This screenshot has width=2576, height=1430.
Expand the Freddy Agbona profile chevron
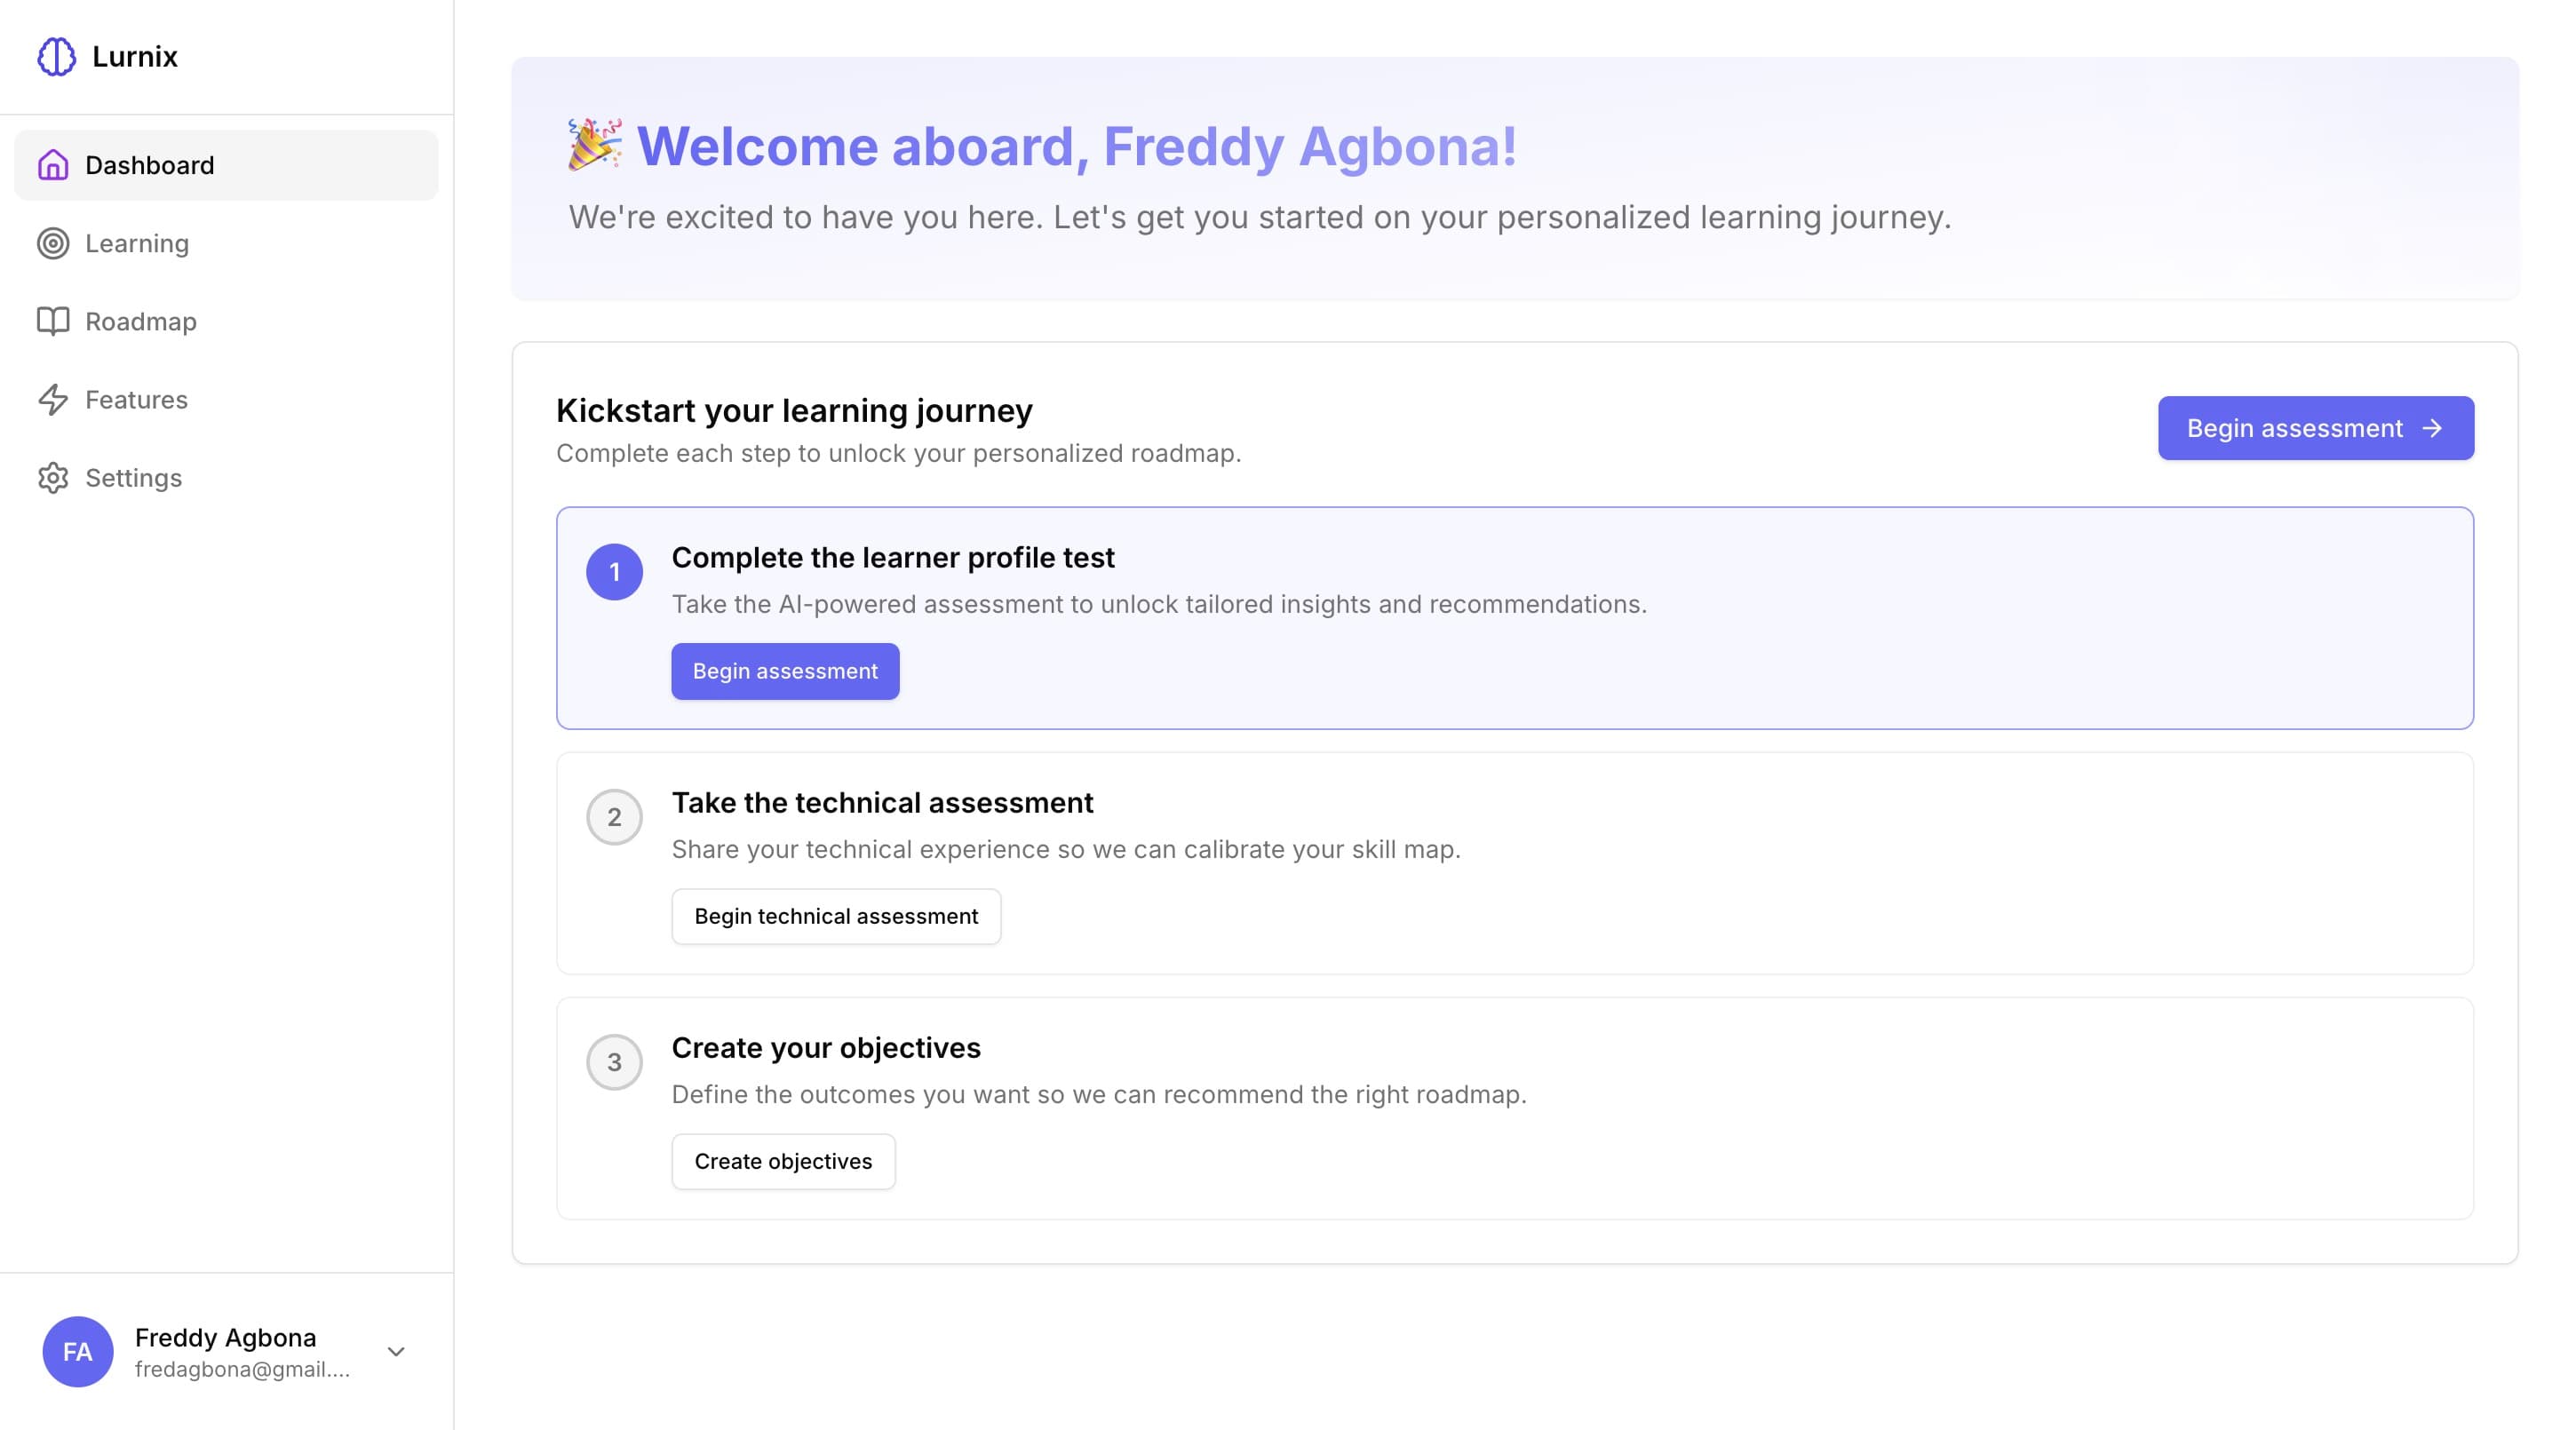click(x=396, y=1351)
